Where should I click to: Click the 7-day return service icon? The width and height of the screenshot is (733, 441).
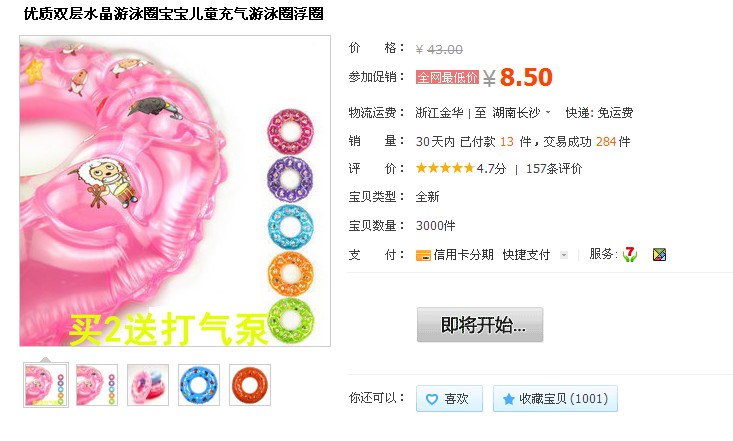(x=630, y=254)
